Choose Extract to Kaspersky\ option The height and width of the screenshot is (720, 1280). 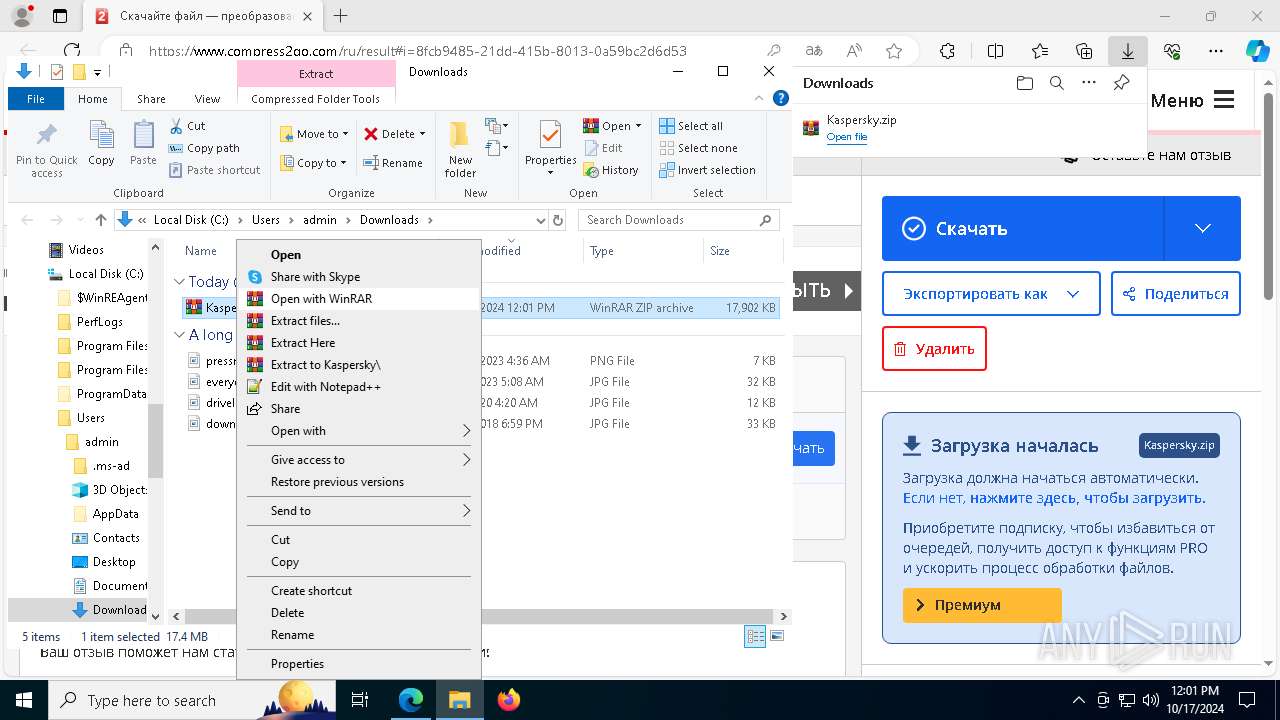pyautogui.click(x=359, y=365)
